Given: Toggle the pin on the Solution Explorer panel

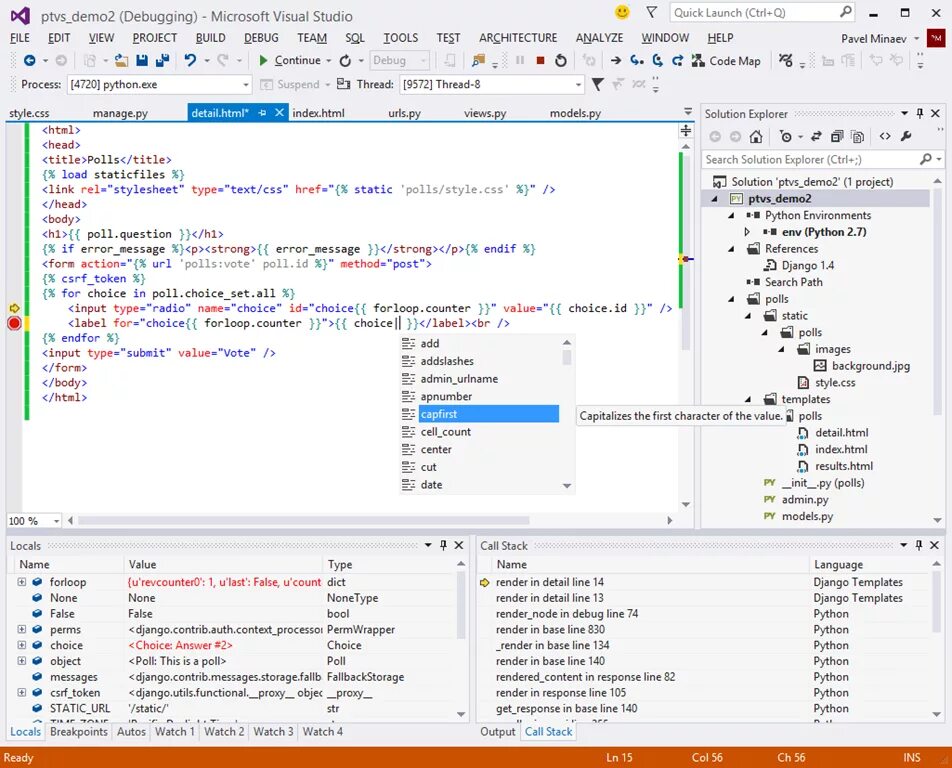Looking at the screenshot, I should pyautogui.click(x=920, y=113).
